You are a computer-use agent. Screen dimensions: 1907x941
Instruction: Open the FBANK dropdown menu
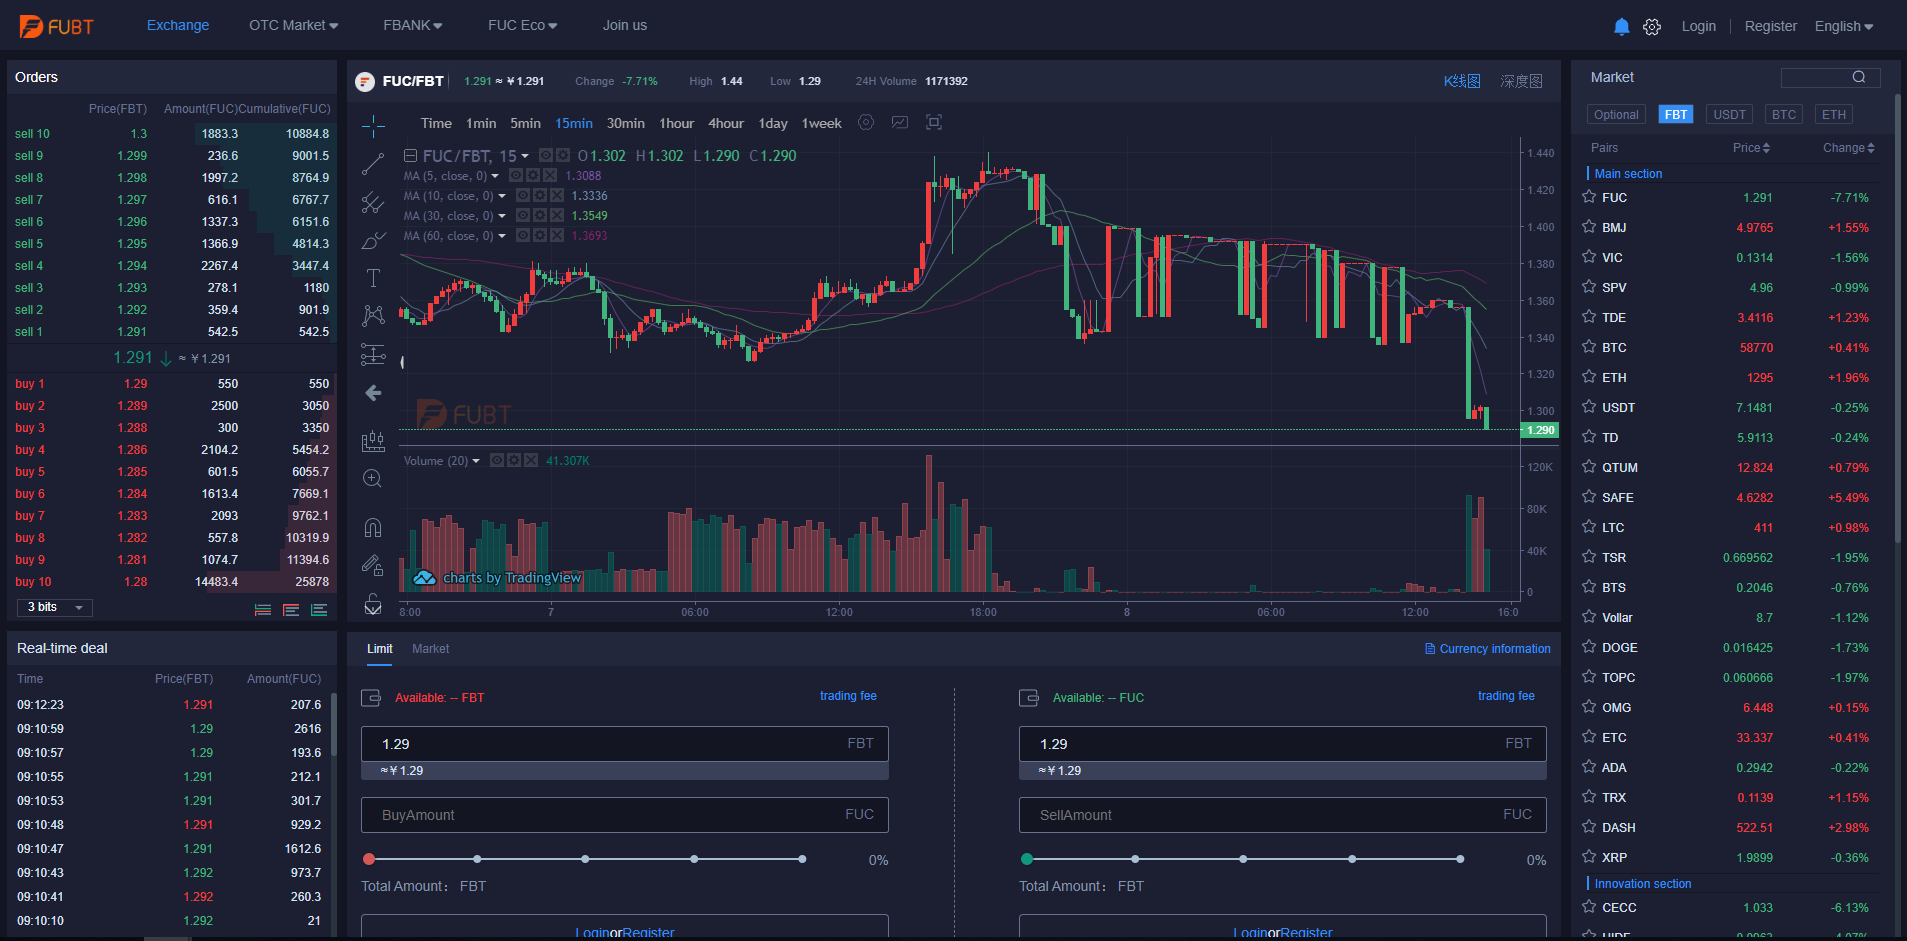(x=413, y=25)
